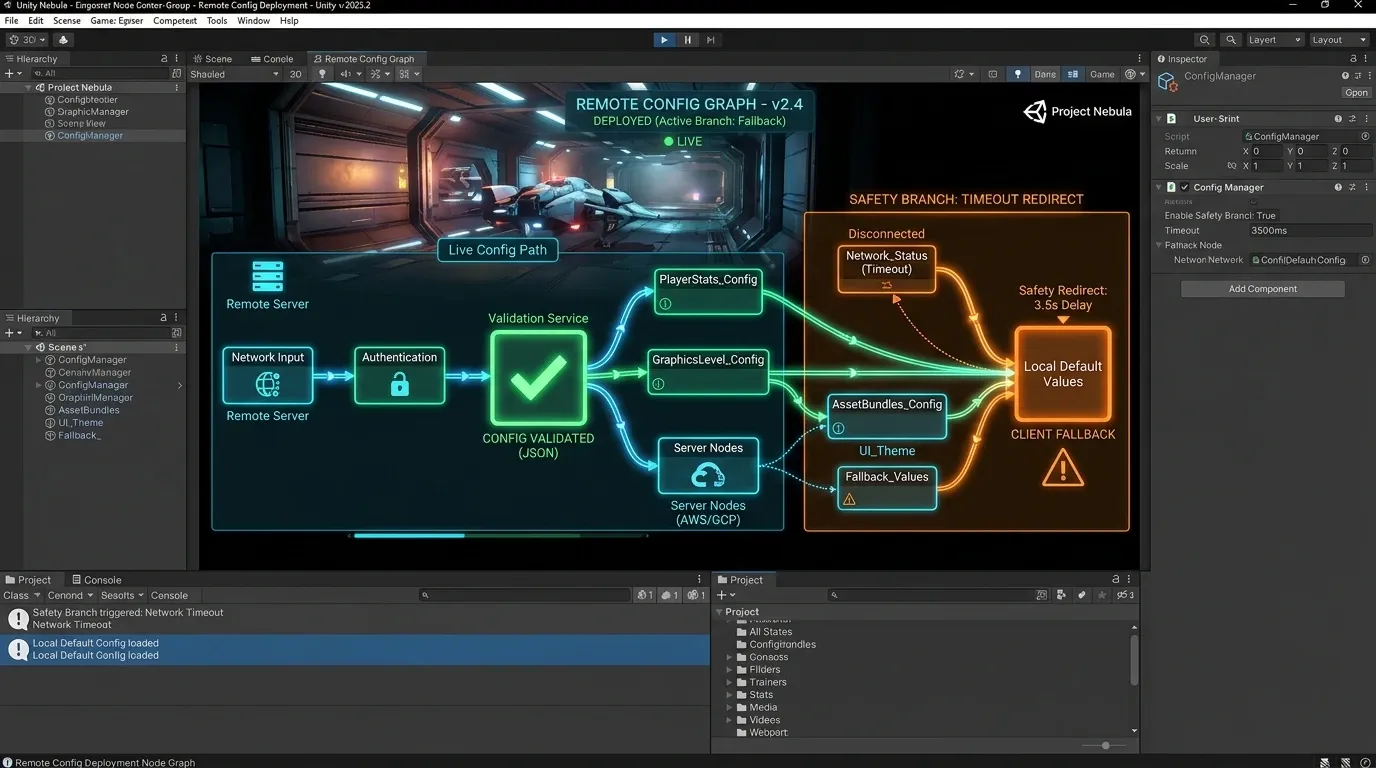Toggle the Config Manager component enabled checkbox

tap(1185, 187)
